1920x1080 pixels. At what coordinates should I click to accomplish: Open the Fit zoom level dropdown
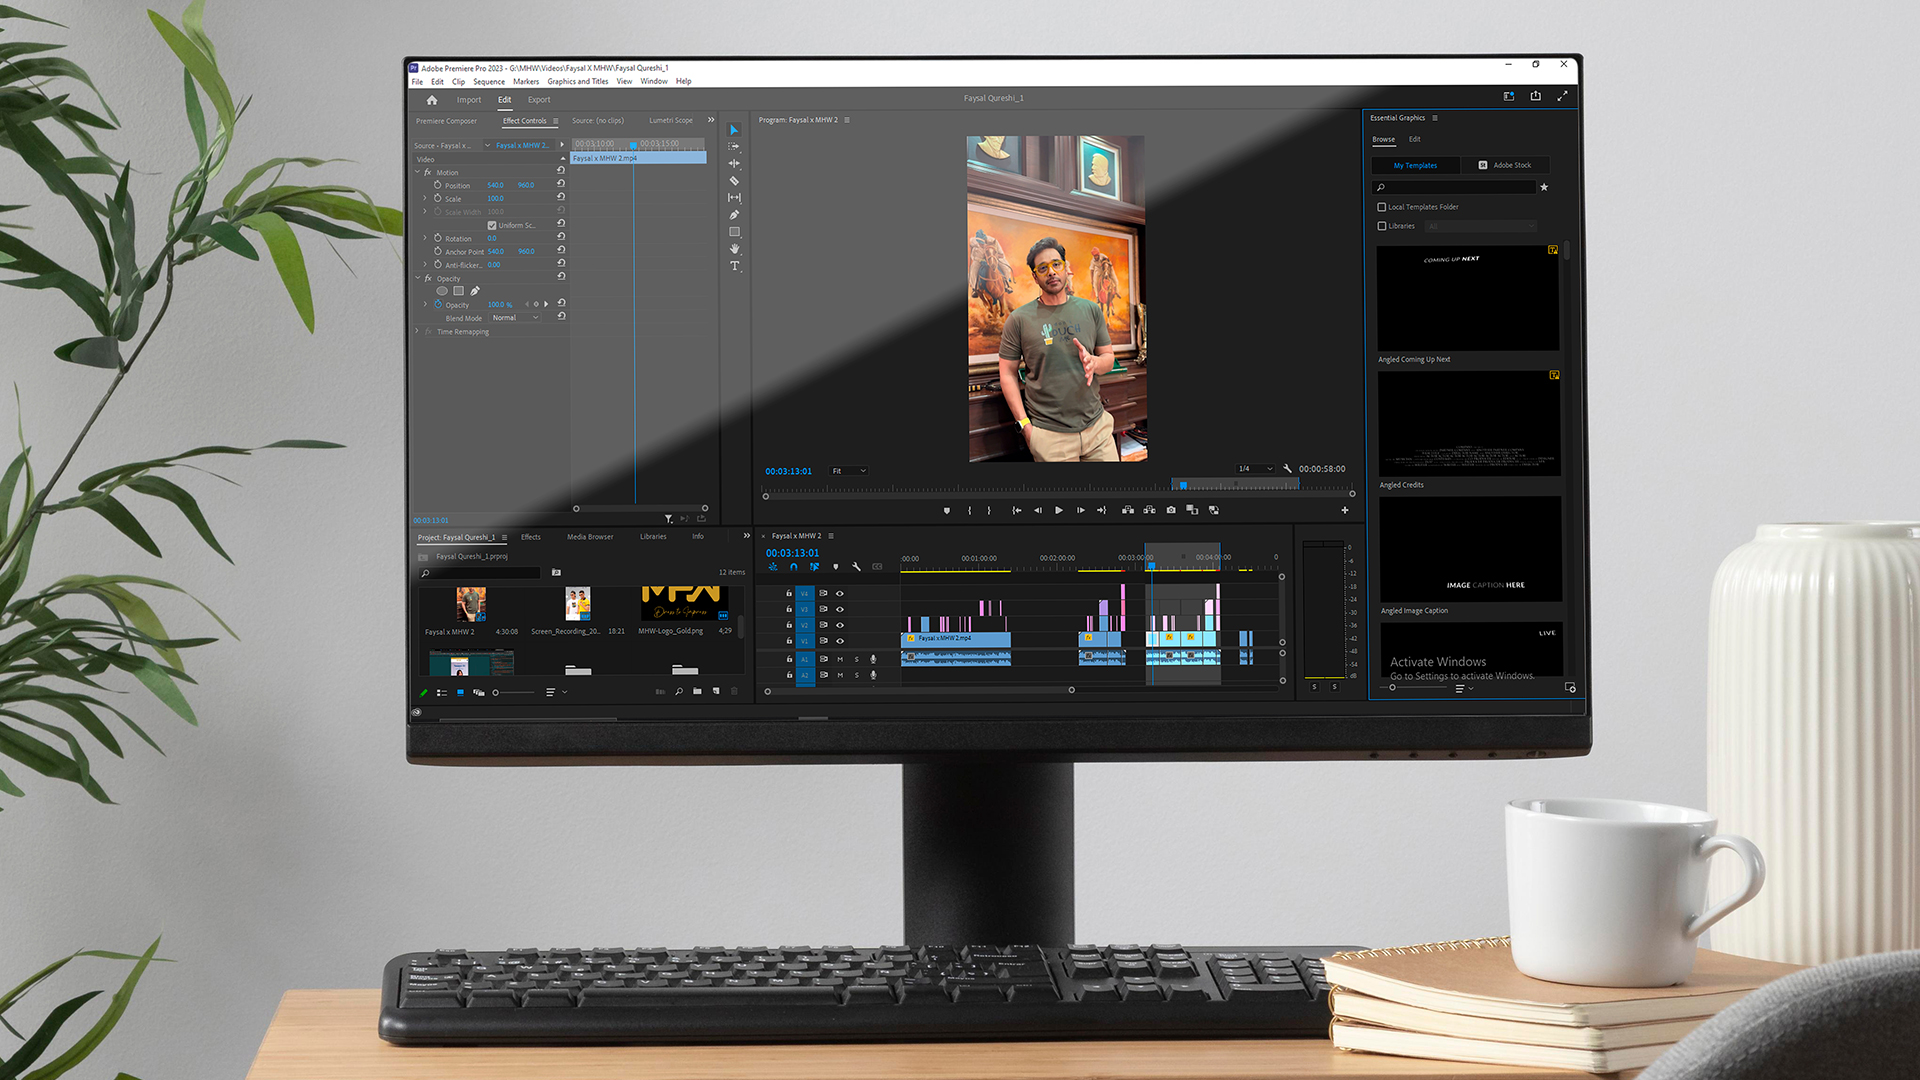pos(849,471)
